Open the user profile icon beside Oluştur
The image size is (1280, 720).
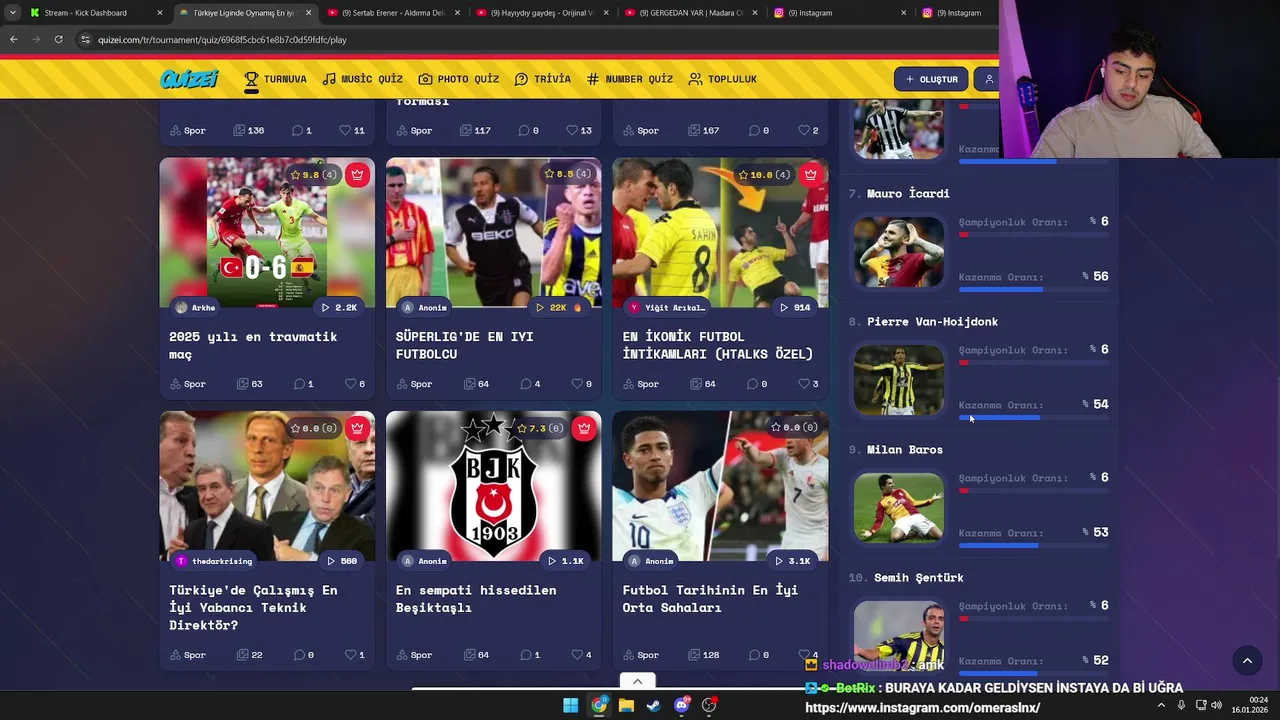[x=989, y=79]
